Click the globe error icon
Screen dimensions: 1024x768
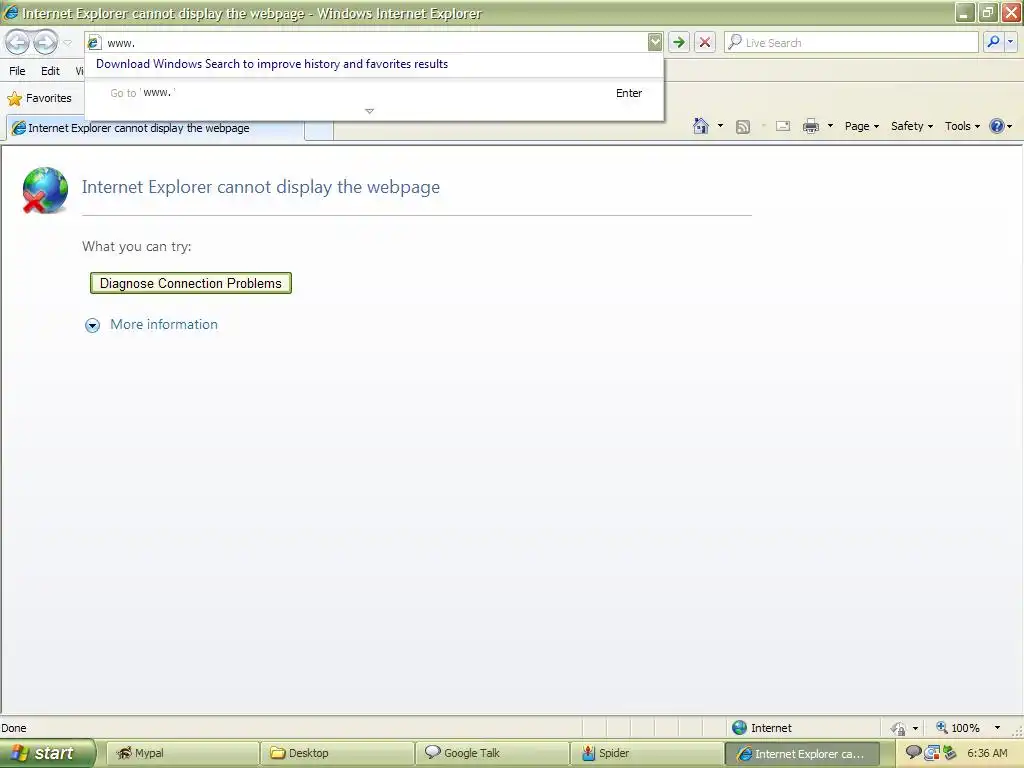point(44,190)
